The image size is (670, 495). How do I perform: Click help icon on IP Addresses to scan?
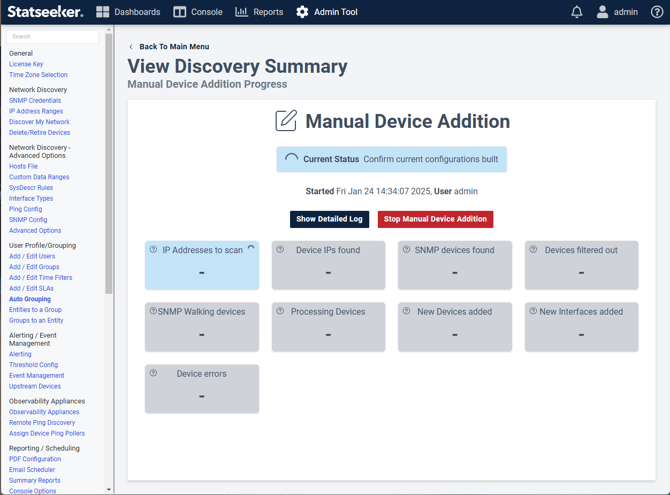pos(154,250)
